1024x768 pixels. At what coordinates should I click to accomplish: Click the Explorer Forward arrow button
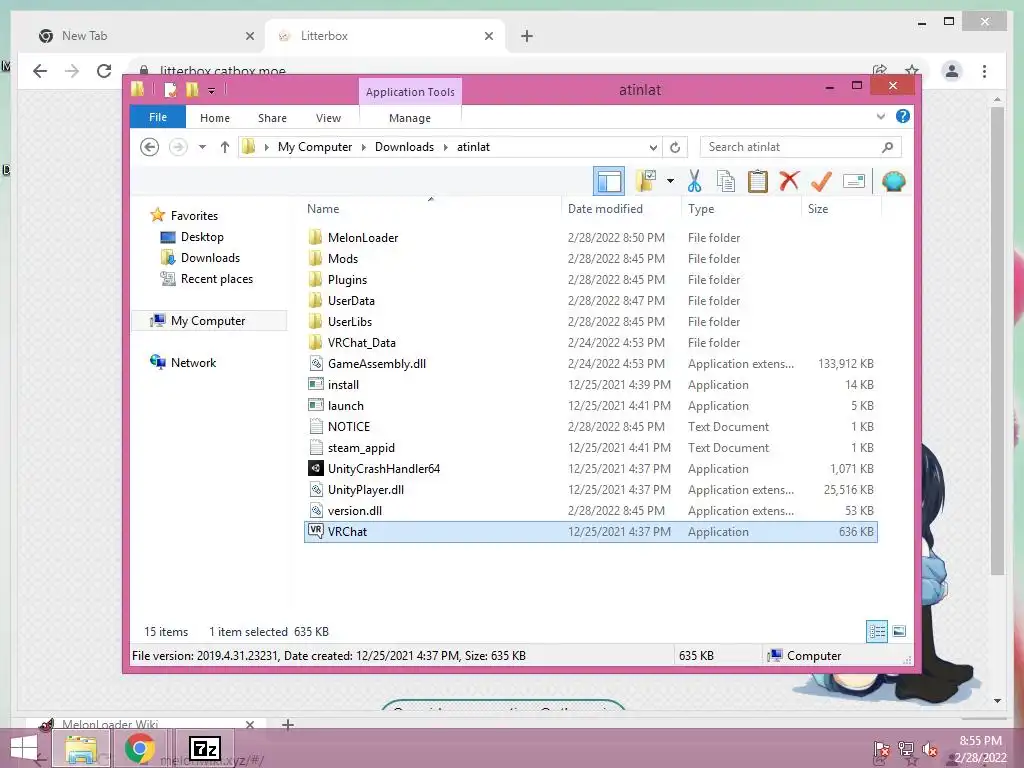point(178,147)
